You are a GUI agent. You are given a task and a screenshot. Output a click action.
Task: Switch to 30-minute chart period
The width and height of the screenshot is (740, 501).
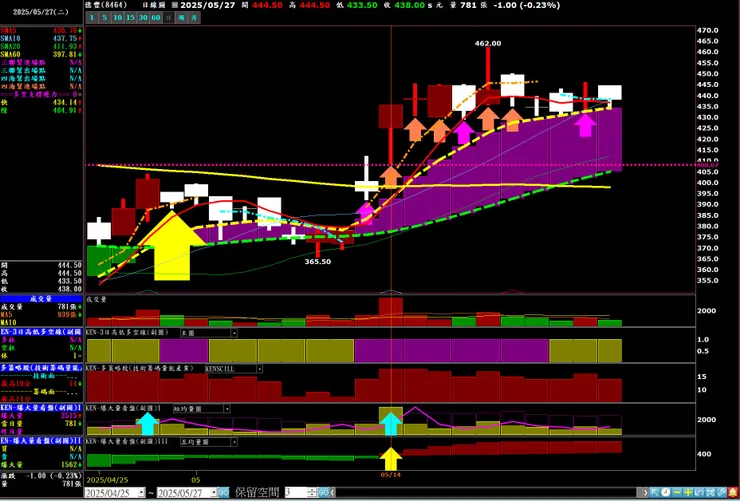click(x=143, y=18)
